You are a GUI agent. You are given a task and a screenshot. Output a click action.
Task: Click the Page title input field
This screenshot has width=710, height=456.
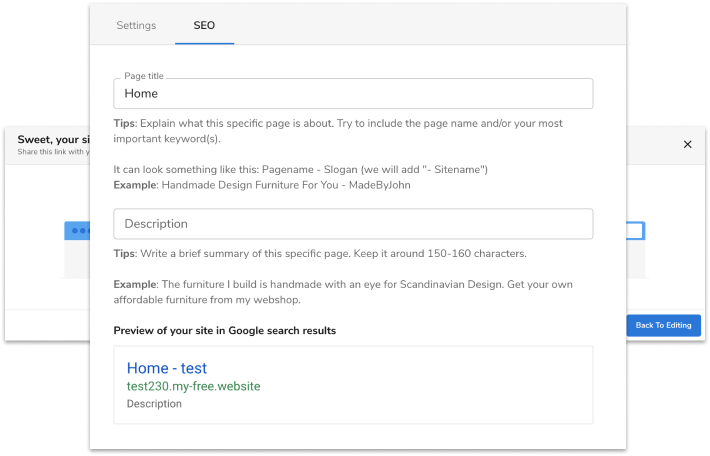[x=353, y=94]
